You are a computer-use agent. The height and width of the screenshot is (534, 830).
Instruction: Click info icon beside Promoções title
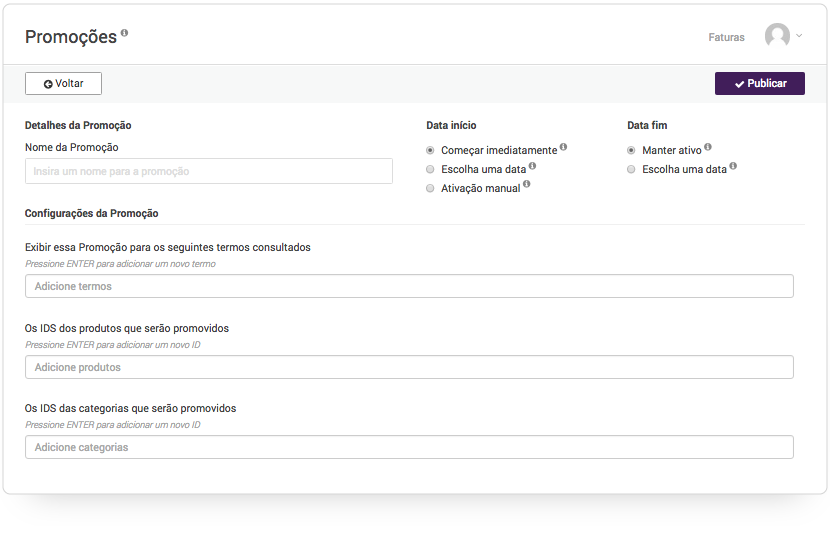[124, 33]
